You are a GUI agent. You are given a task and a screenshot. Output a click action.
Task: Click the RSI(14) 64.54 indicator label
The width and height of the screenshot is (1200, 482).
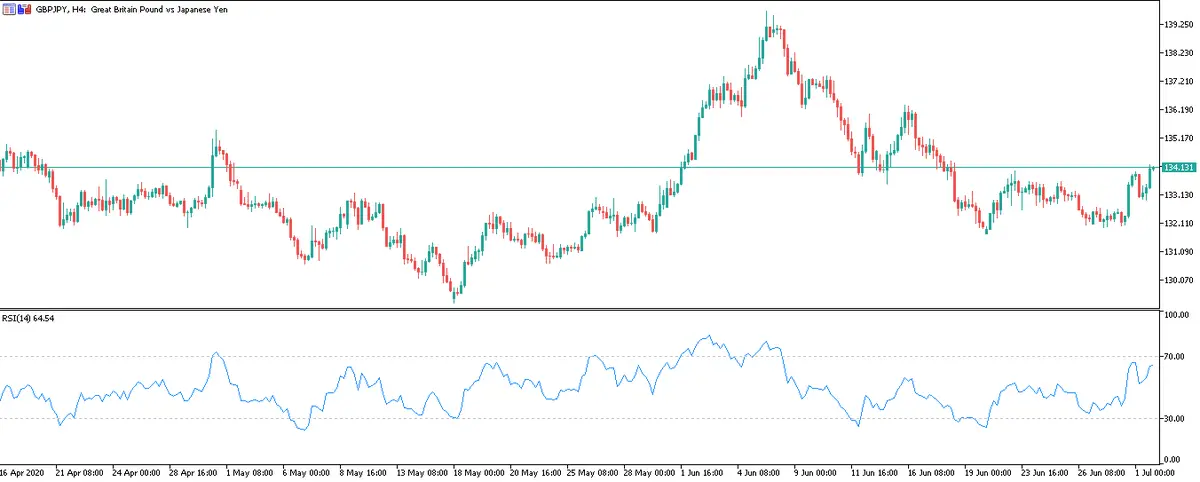pos(30,318)
